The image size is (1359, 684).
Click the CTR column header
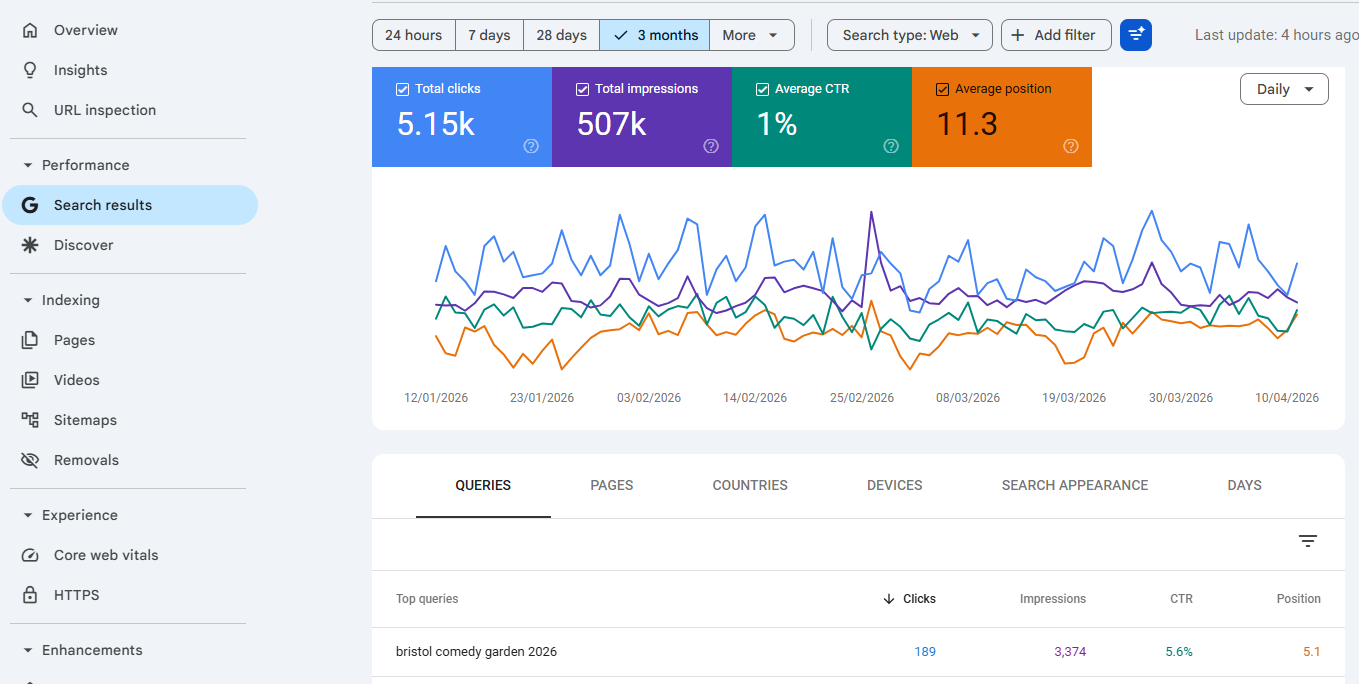tap(1181, 599)
